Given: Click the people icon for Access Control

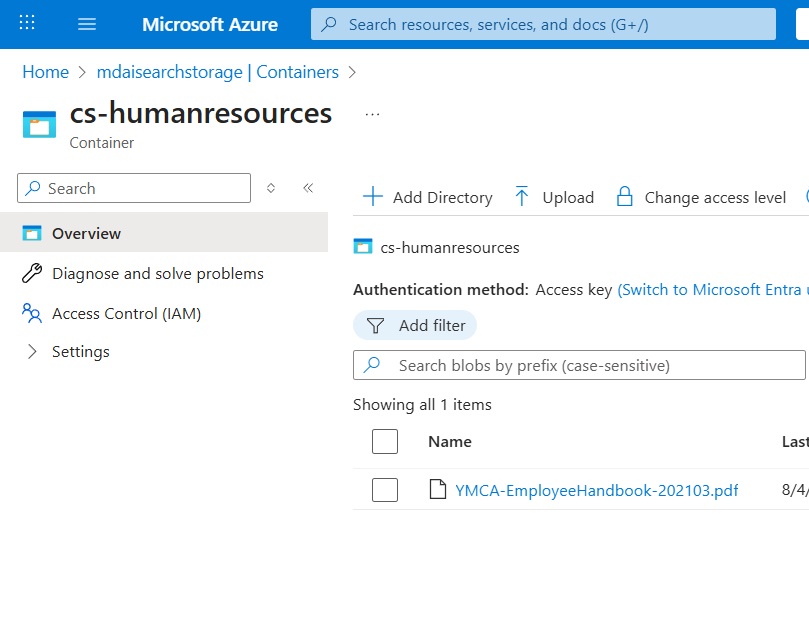Looking at the screenshot, I should [32, 313].
